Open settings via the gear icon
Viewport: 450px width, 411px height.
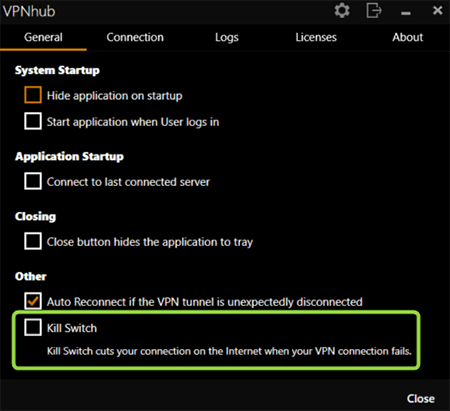click(x=342, y=11)
